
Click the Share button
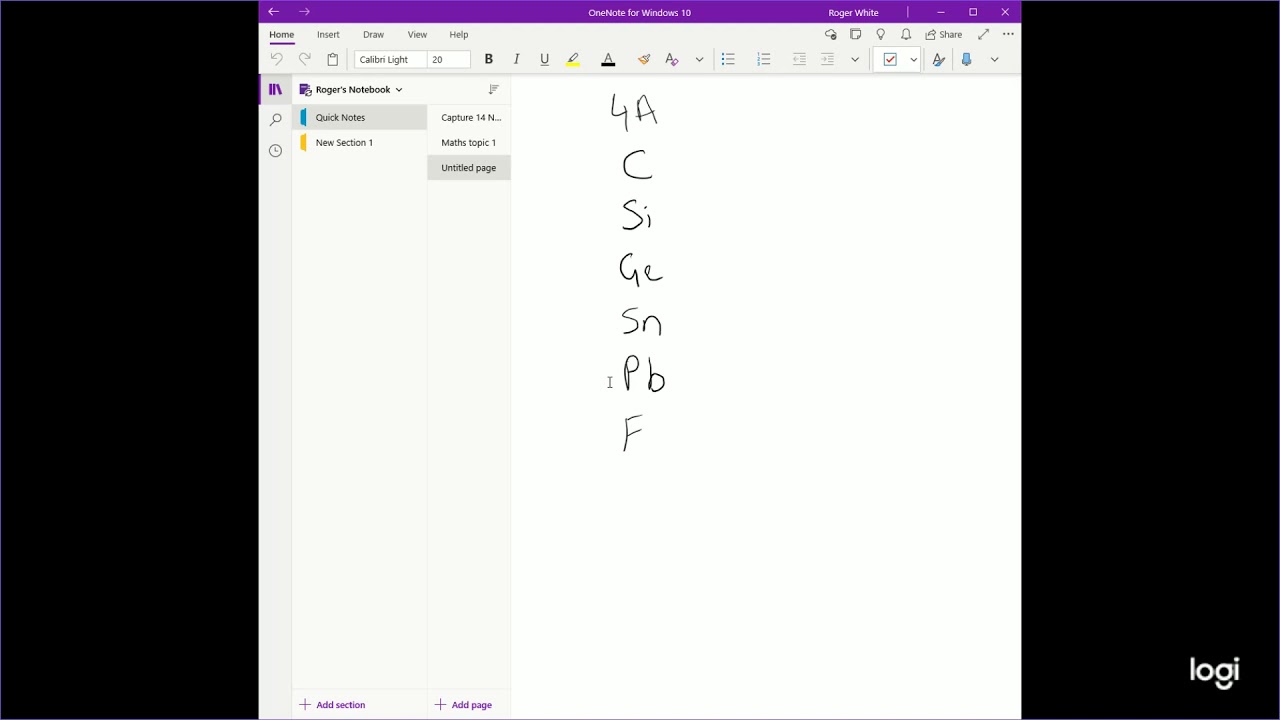click(x=944, y=35)
